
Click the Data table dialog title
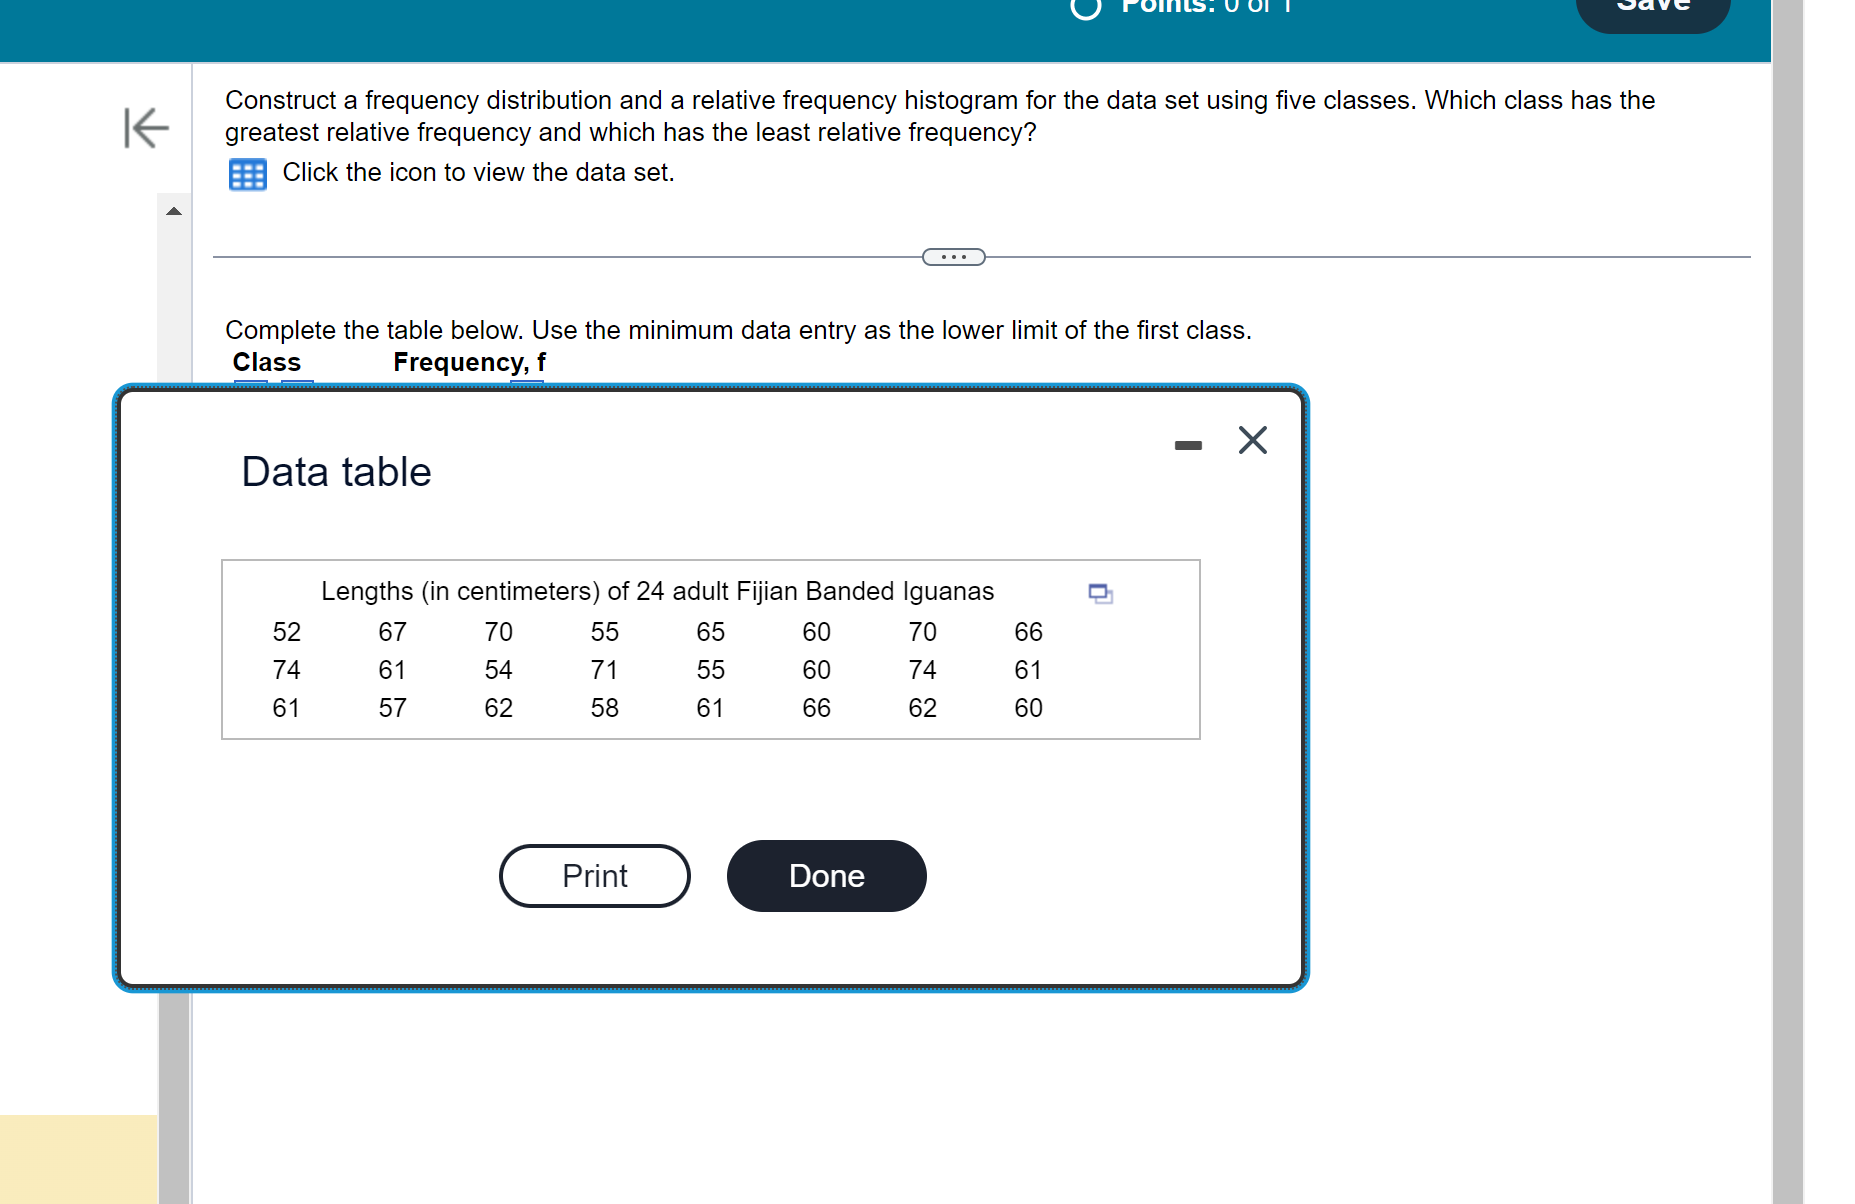point(335,471)
